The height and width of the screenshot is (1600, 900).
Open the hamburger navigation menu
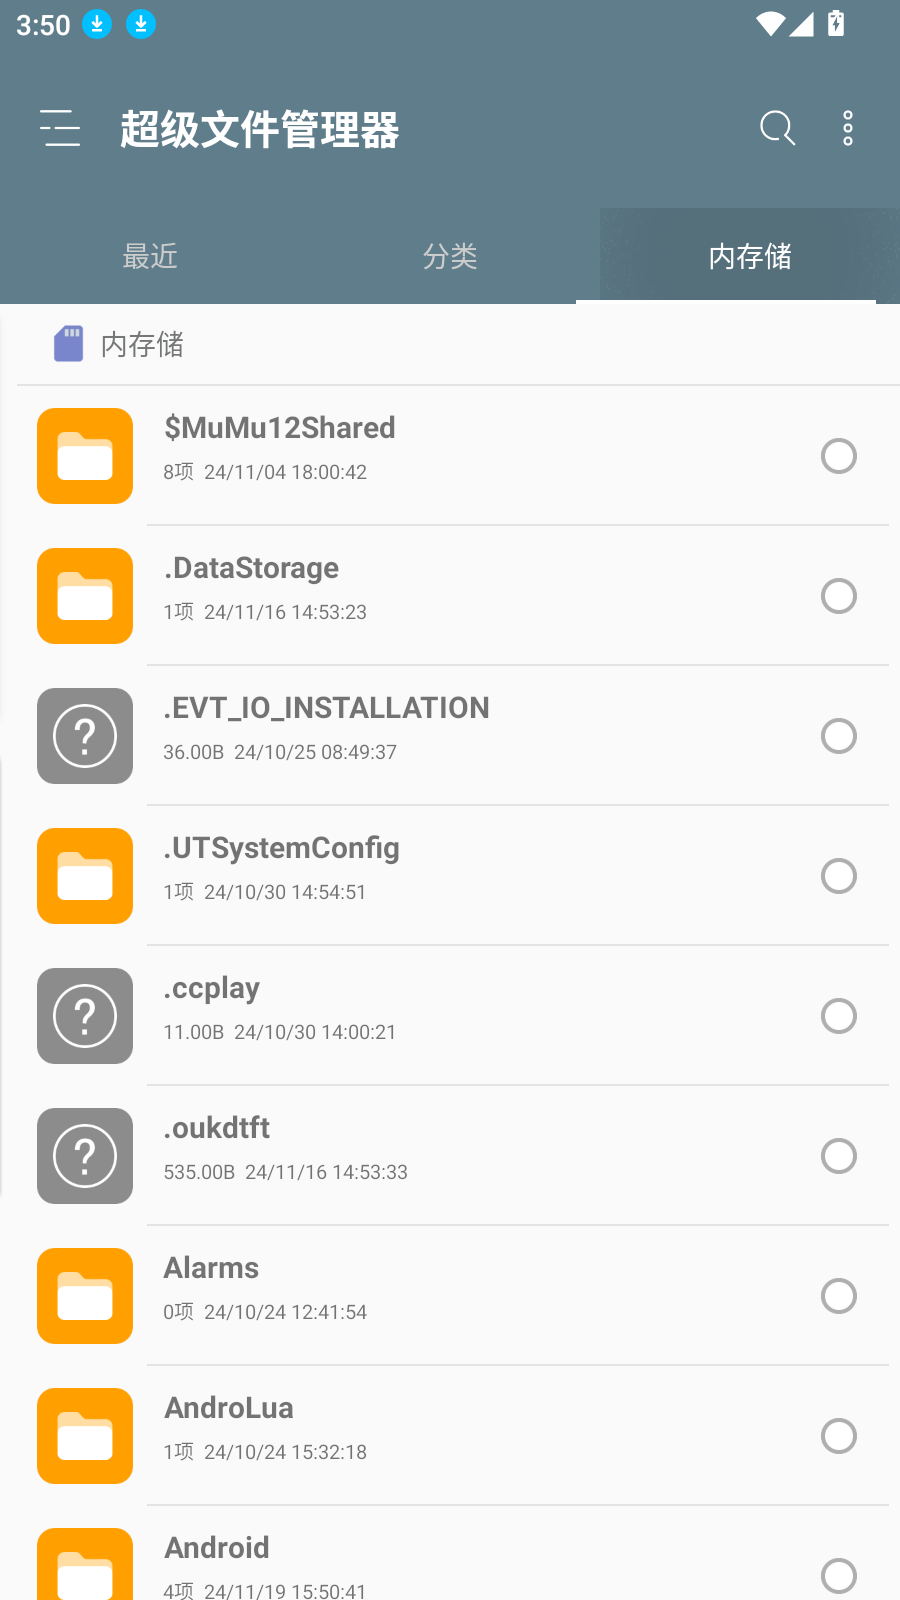[60, 129]
